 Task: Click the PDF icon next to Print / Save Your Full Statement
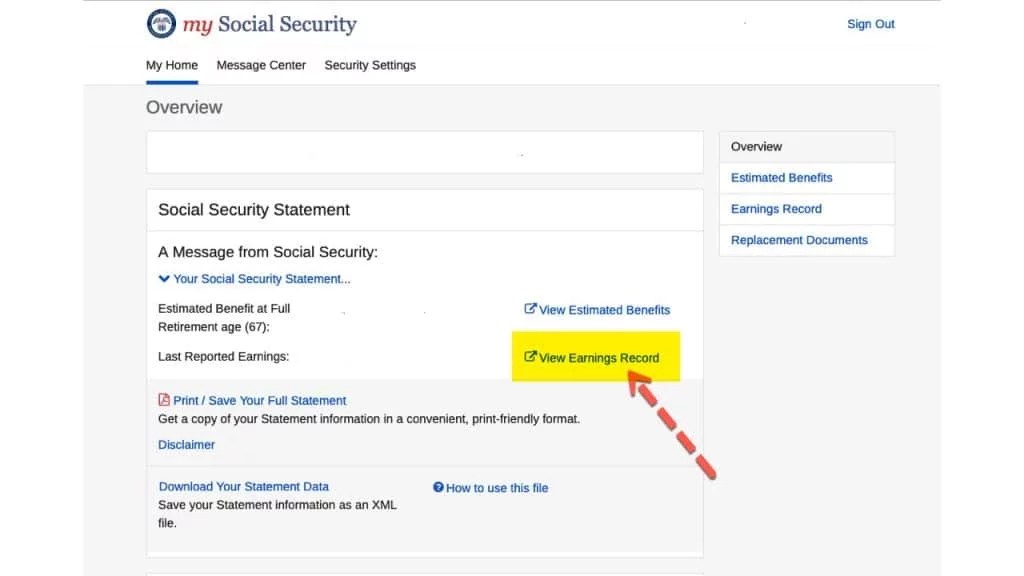point(163,399)
